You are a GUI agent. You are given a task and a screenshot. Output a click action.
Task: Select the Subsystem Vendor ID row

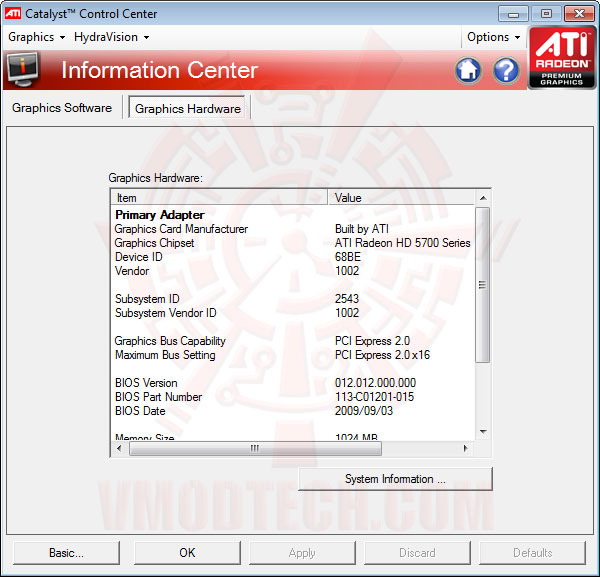coord(293,313)
